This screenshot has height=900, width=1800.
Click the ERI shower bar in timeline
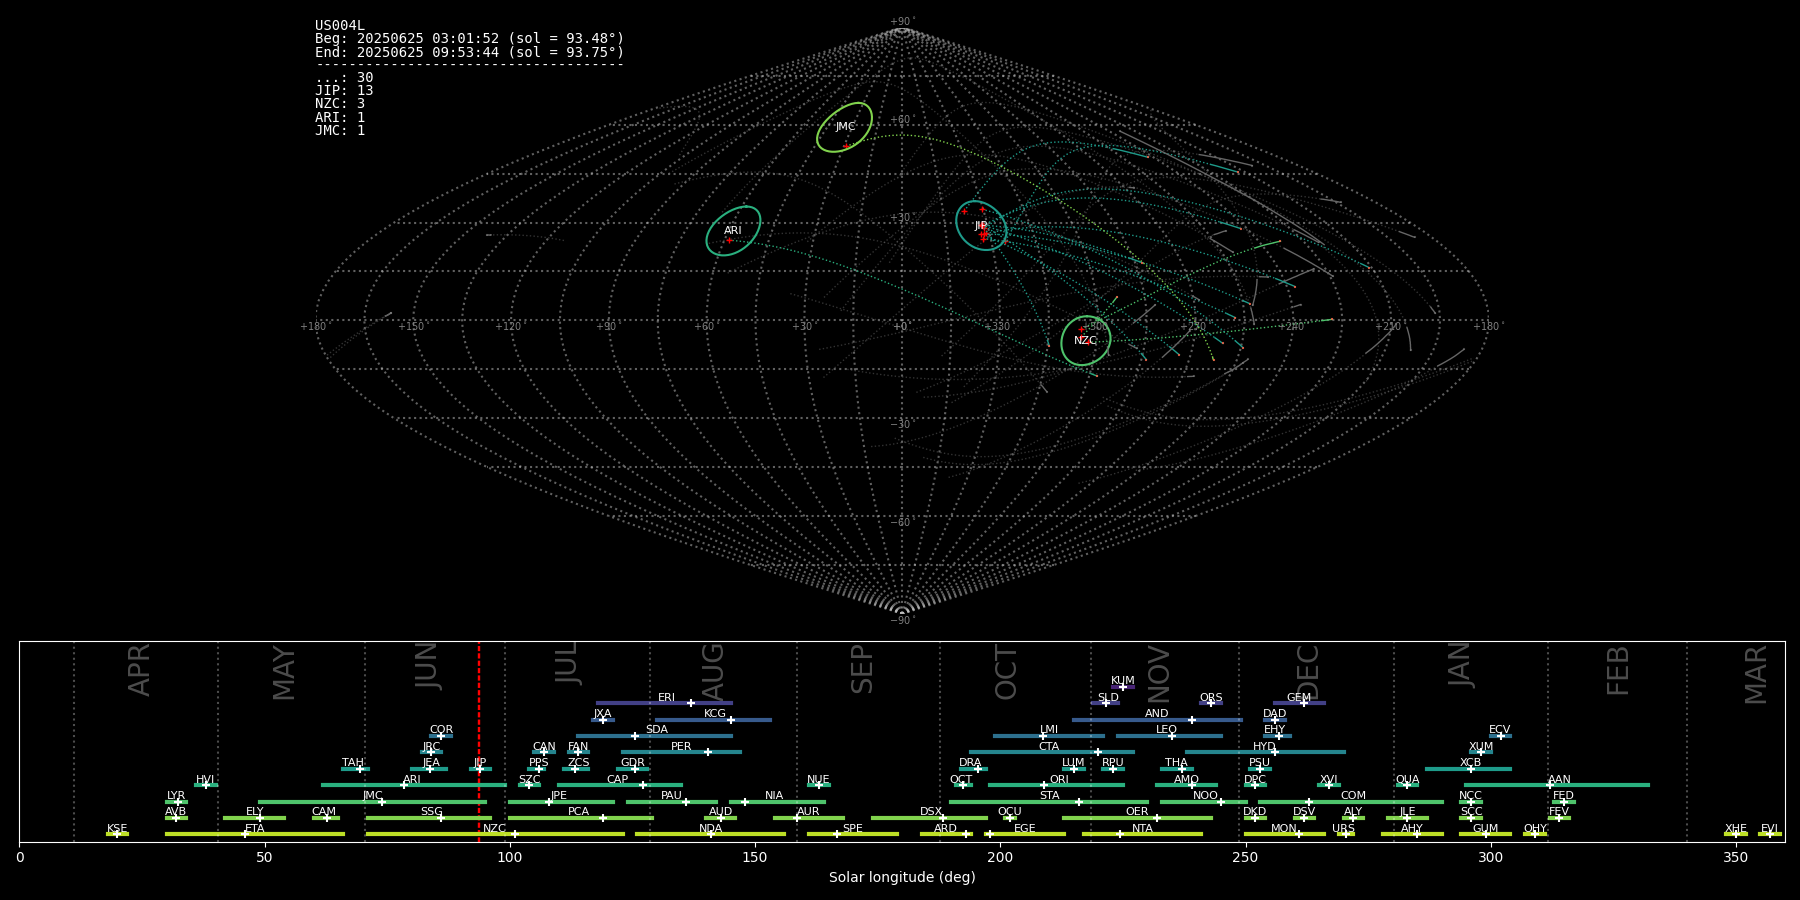(x=664, y=703)
